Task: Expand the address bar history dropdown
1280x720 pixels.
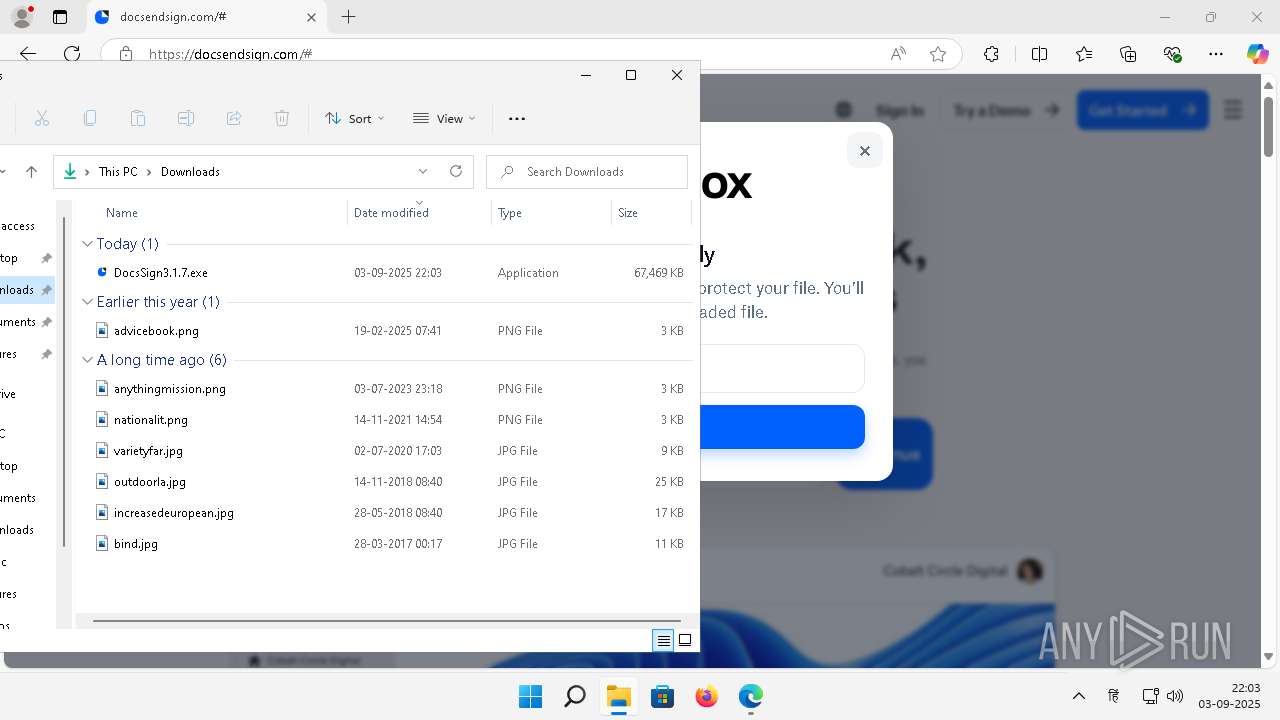Action: 423,171
